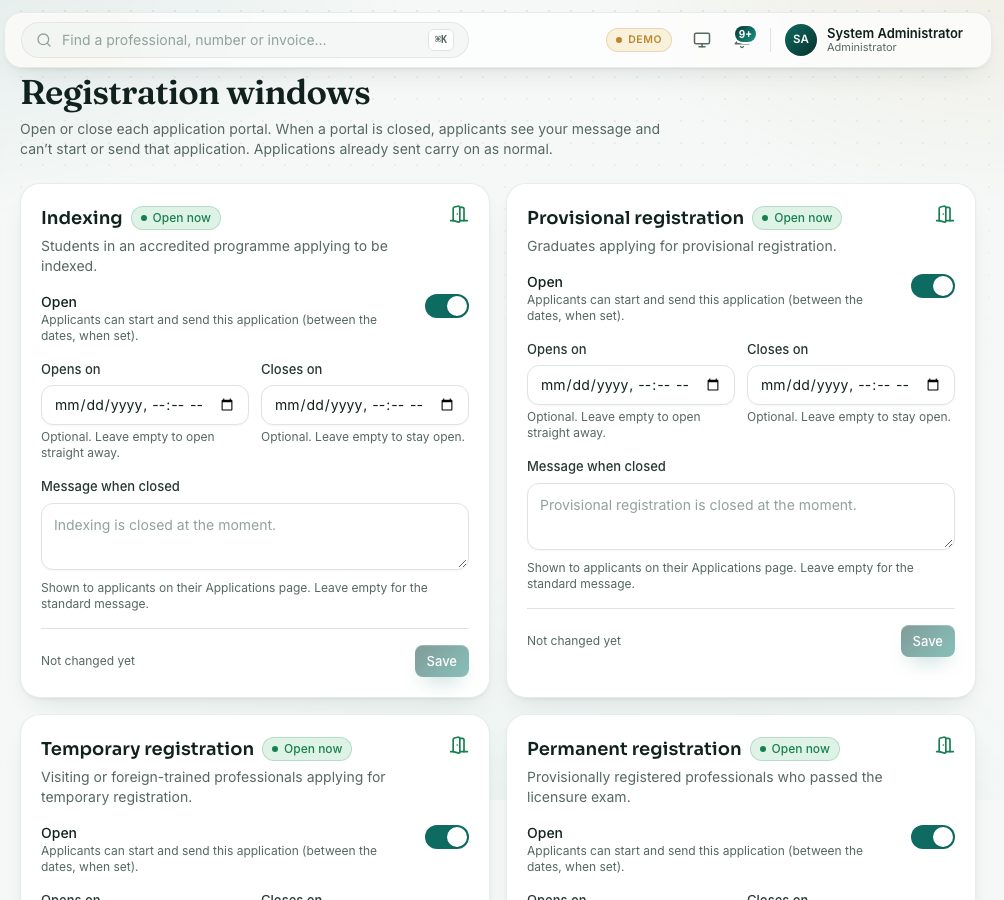The width and height of the screenshot is (1004, 900).
Task: Click Not changed yet in Provisional card
Action: coord(574,641)
